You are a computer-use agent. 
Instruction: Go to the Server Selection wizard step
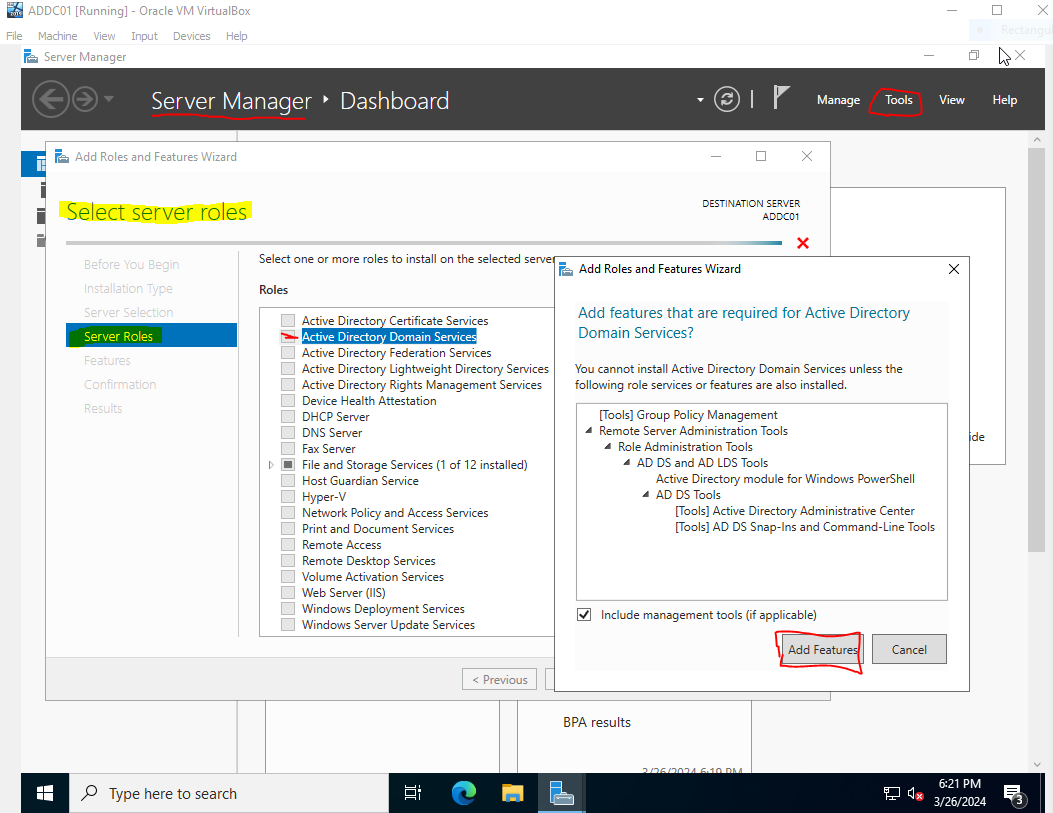click(128, 312)
